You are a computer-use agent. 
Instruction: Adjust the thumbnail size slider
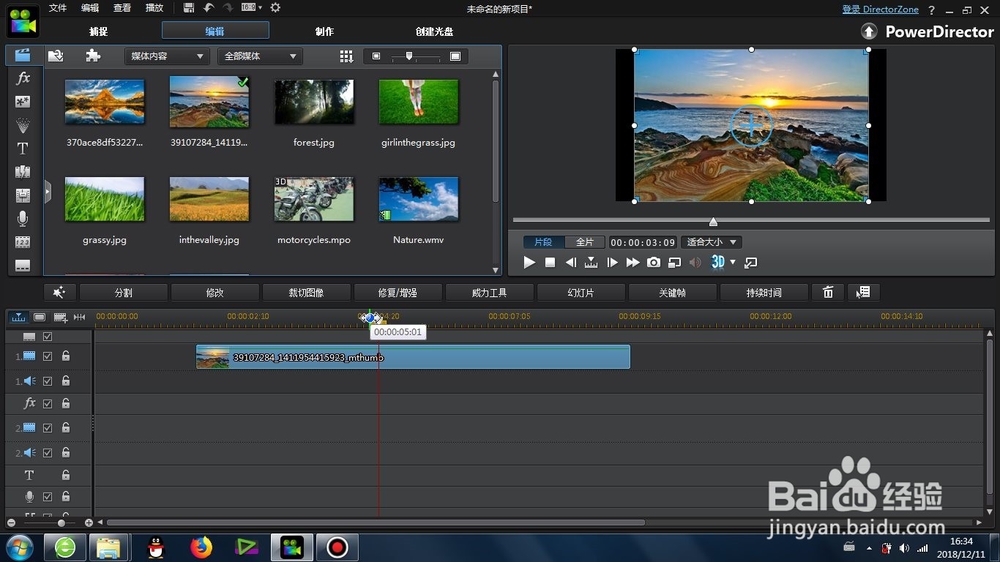point(409,56)
